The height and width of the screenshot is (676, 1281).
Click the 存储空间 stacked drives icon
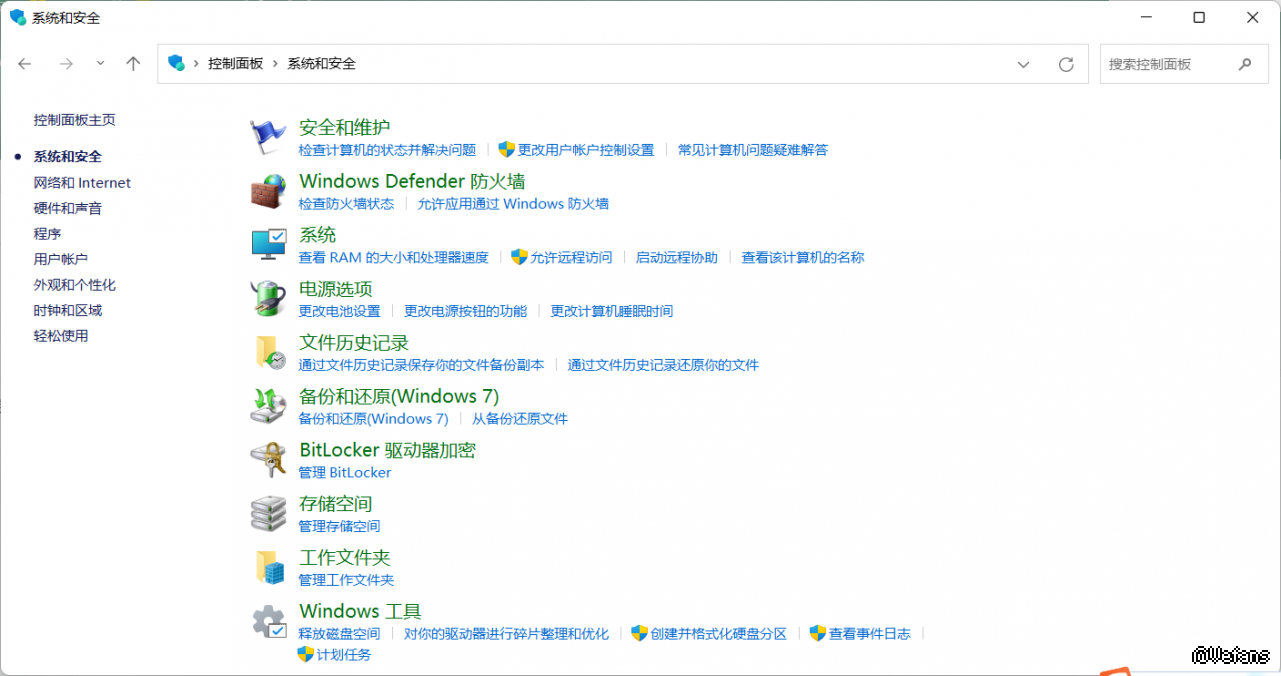click(x=268, y=514)
